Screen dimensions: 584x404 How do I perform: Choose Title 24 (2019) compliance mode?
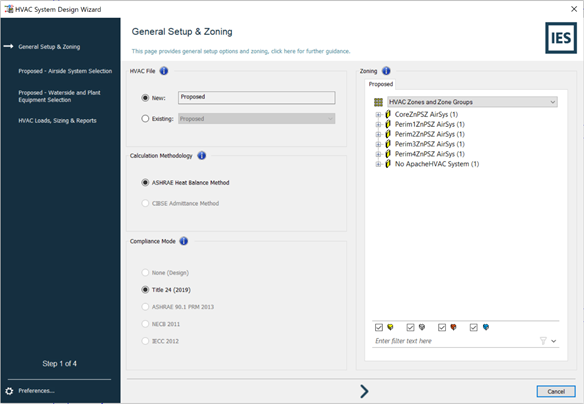tap(145, 290)
